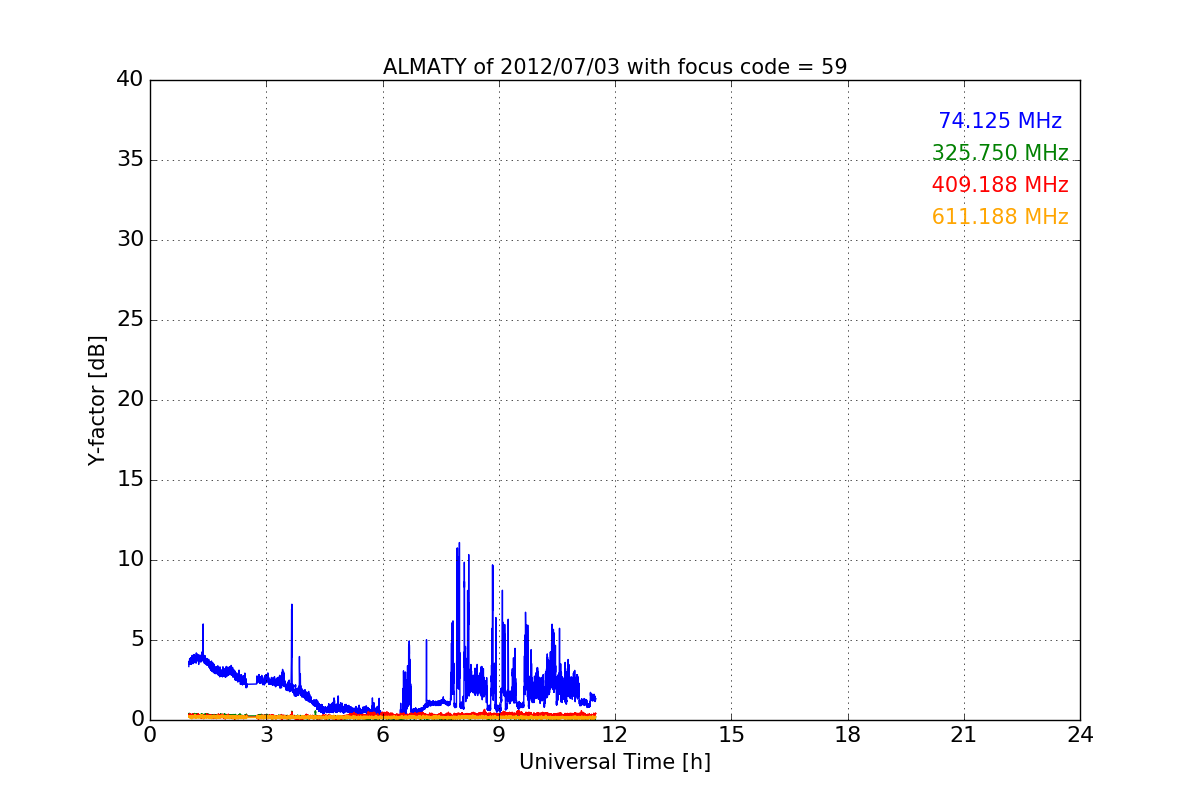The height and width of the screenshot is (800, 1200).
Task: Select the 325.750 MHz legend label
Action: coord(1000,153)
